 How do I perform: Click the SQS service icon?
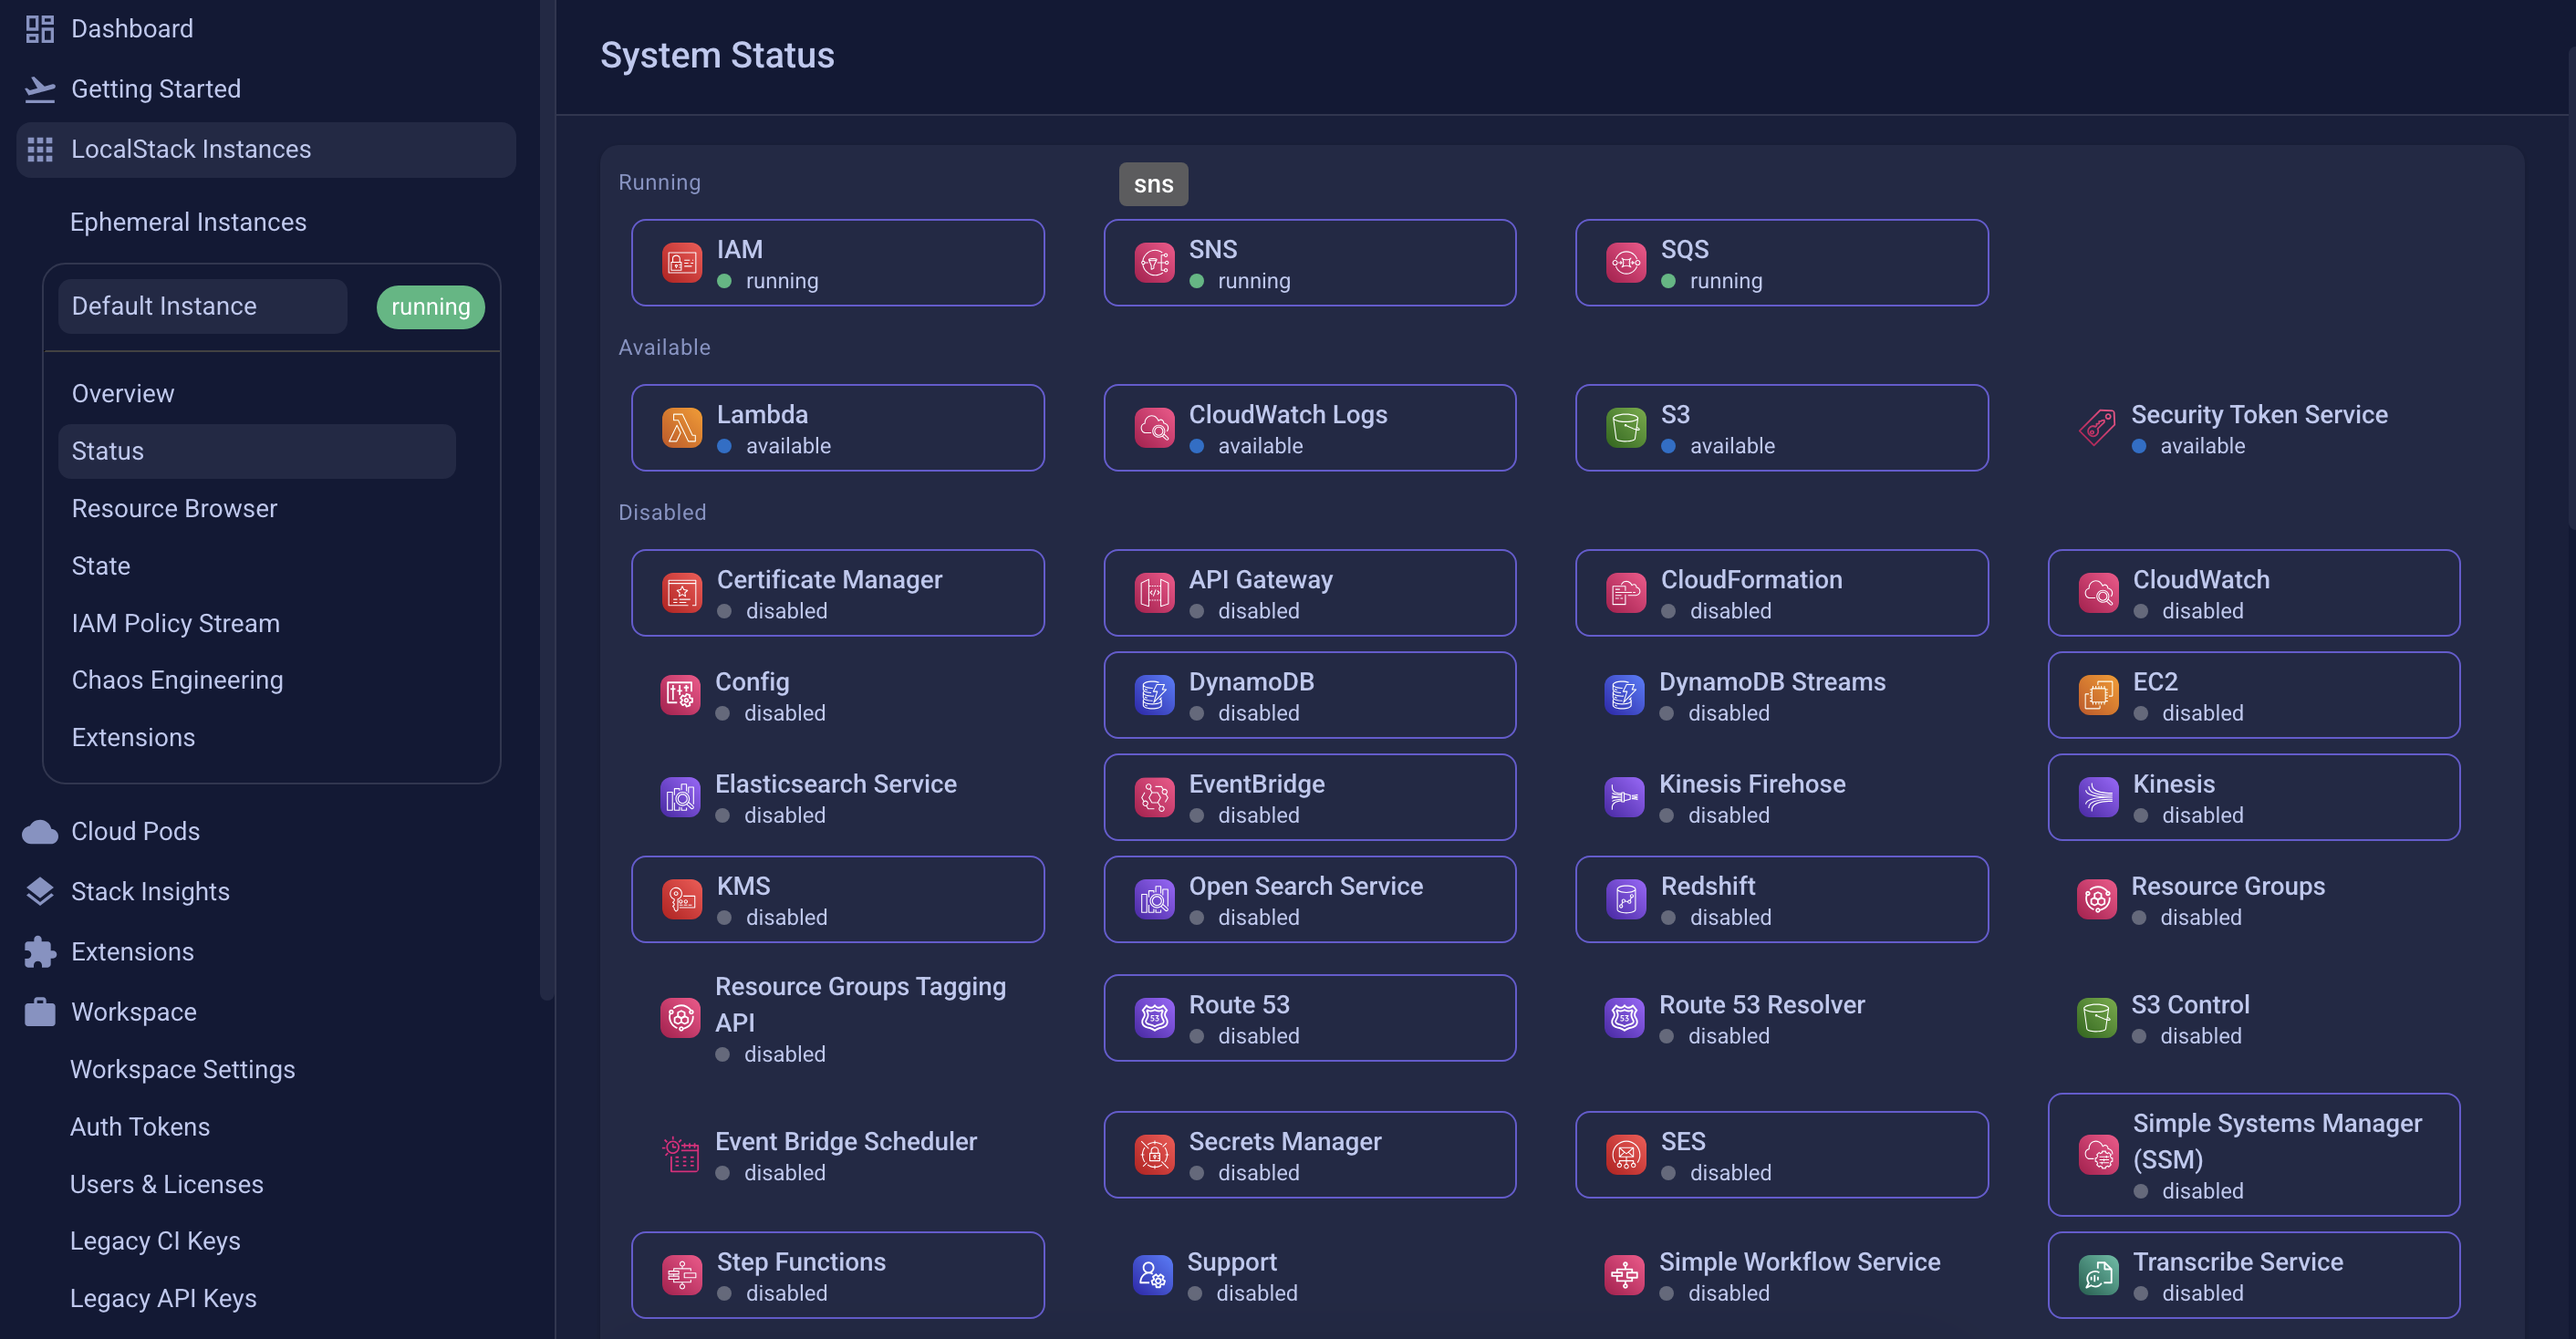coord(1625,262)
